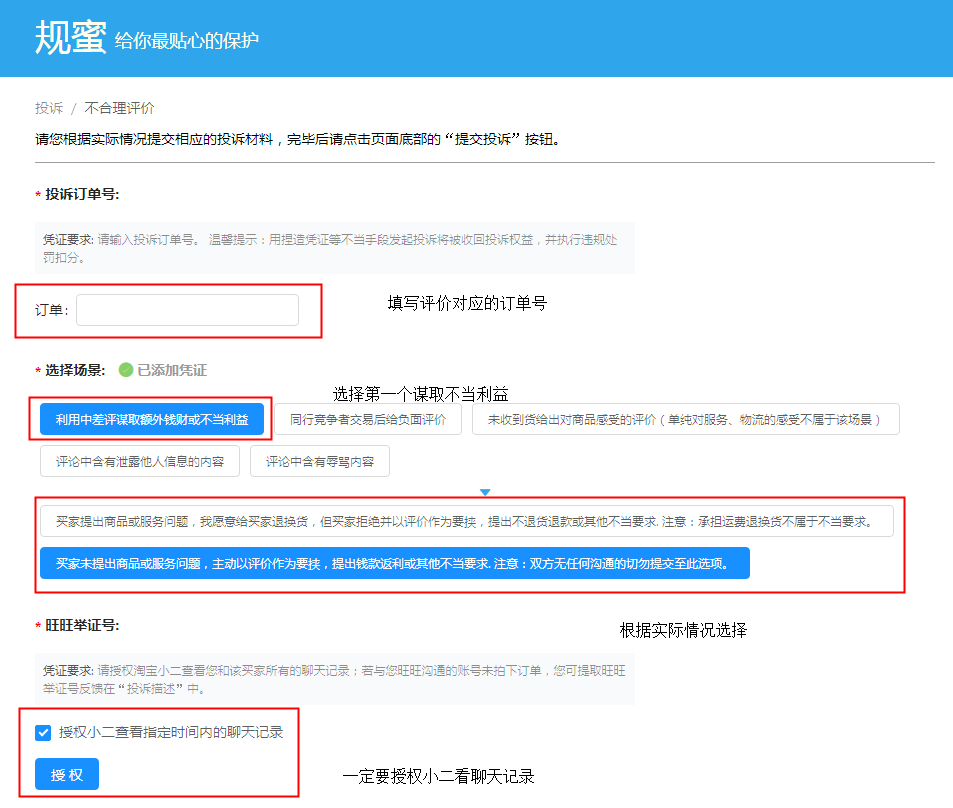Click the blue triangle below scenario buttons
Viewport: 953px width, 808px height.
pos(485,492)
